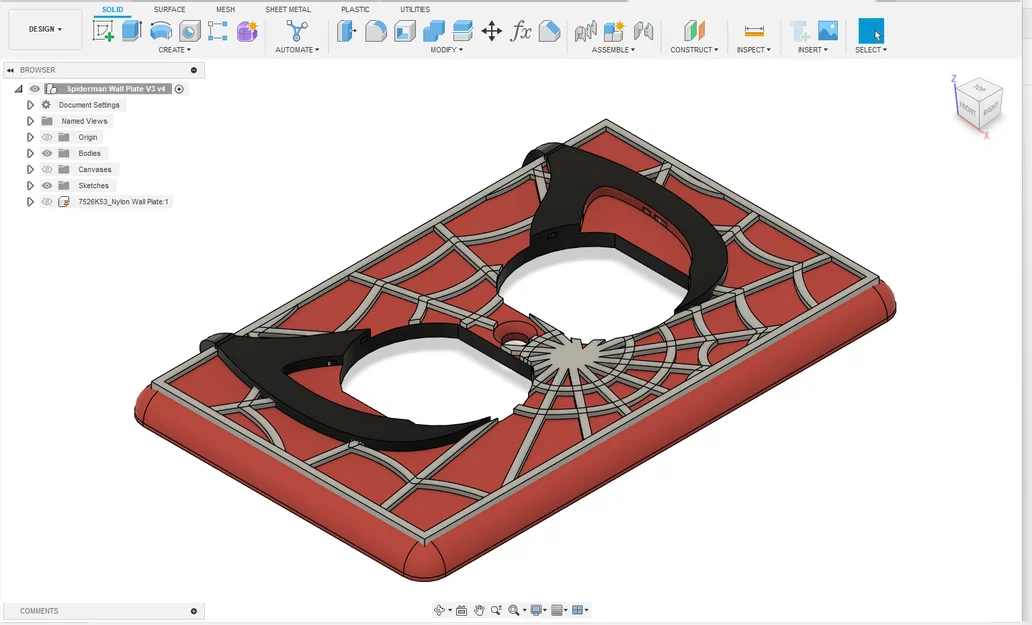
Task: Click the Insert Derive icon
Action: point(800,30)
